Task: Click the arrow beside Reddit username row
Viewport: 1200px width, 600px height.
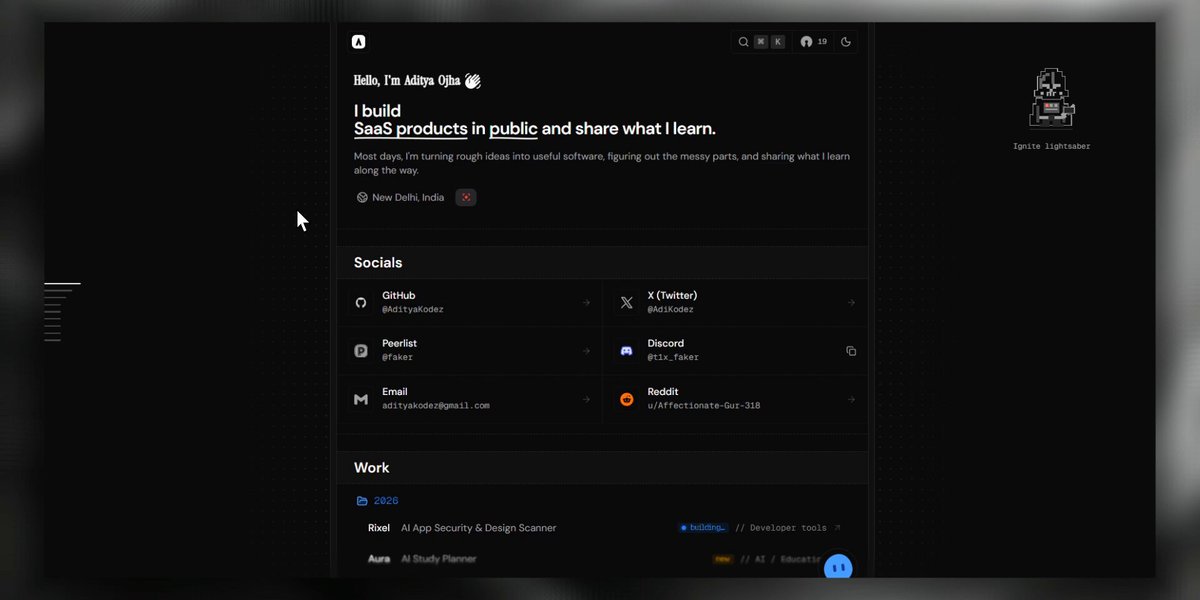Action: tap(851, 399)
